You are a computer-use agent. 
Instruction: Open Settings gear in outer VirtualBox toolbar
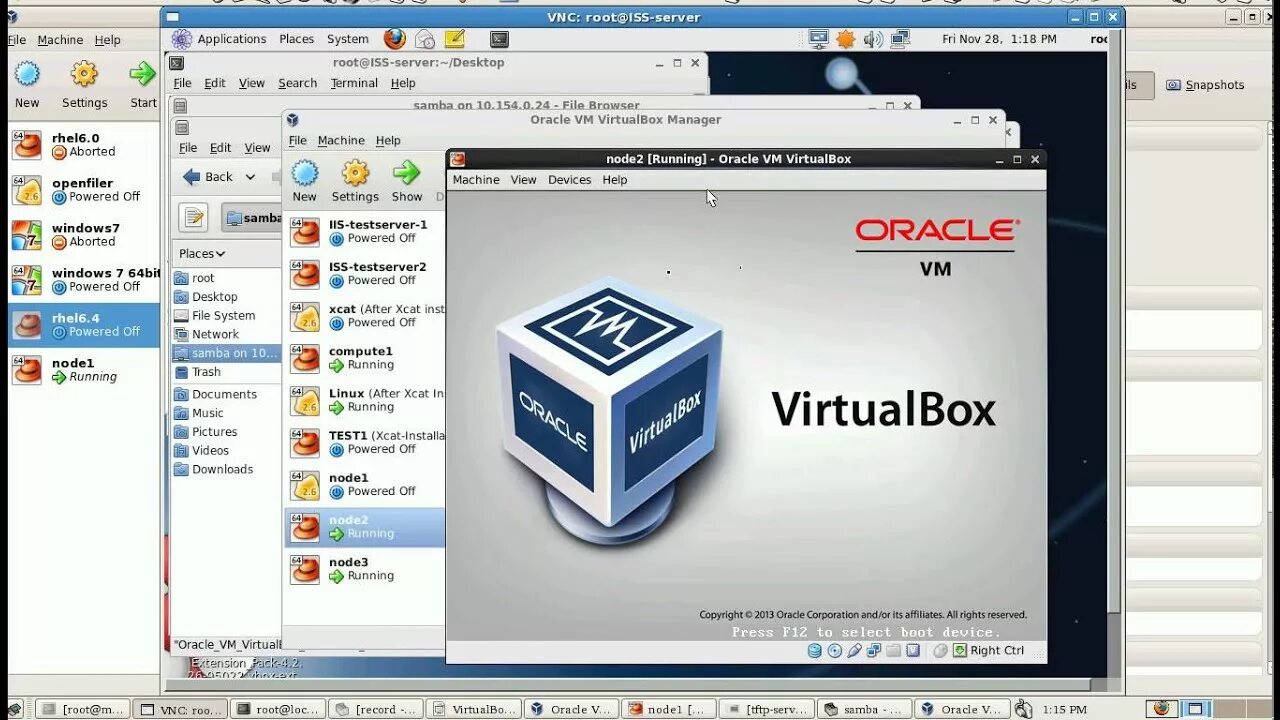[x=84, y=74]
